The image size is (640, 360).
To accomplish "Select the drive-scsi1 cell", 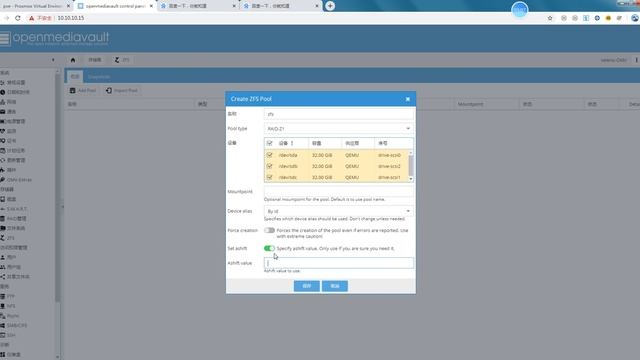I will (389, 177).
